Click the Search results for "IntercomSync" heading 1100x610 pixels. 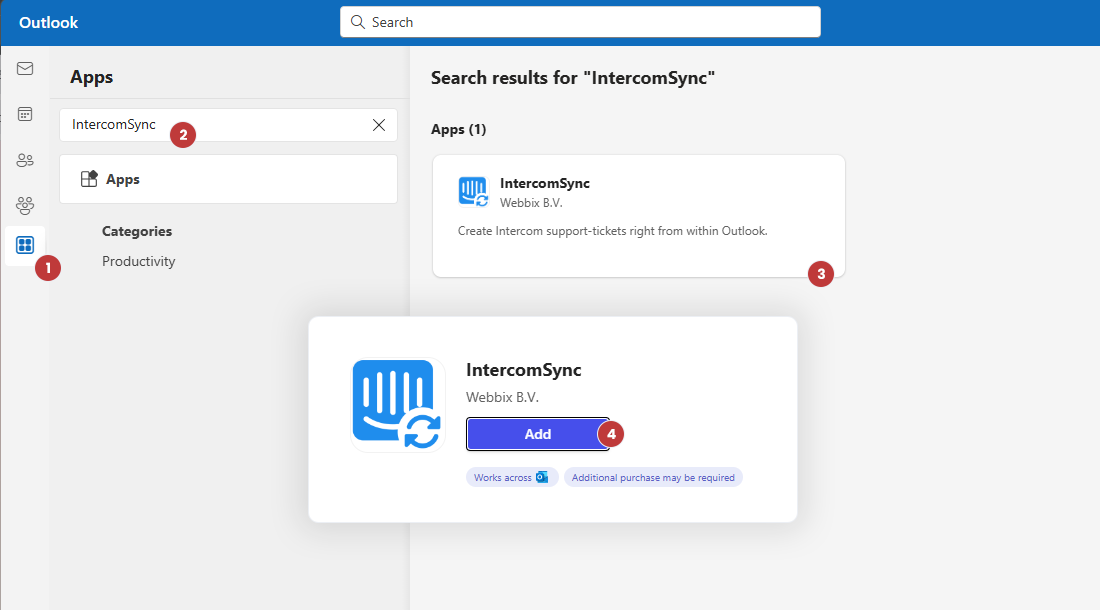tap(572, 78)
